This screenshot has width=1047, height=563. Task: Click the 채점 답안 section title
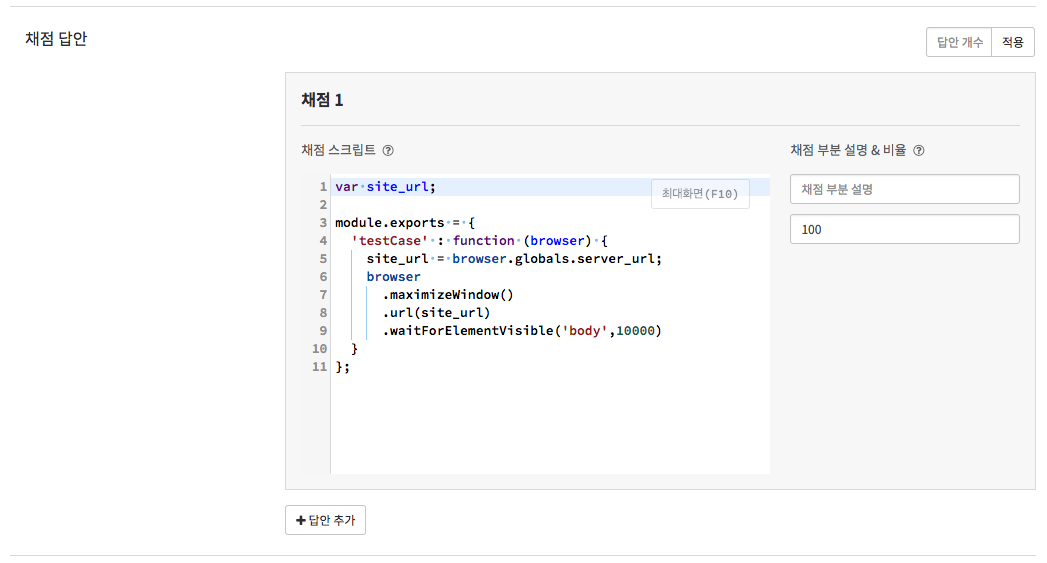[x=56, y=40]
